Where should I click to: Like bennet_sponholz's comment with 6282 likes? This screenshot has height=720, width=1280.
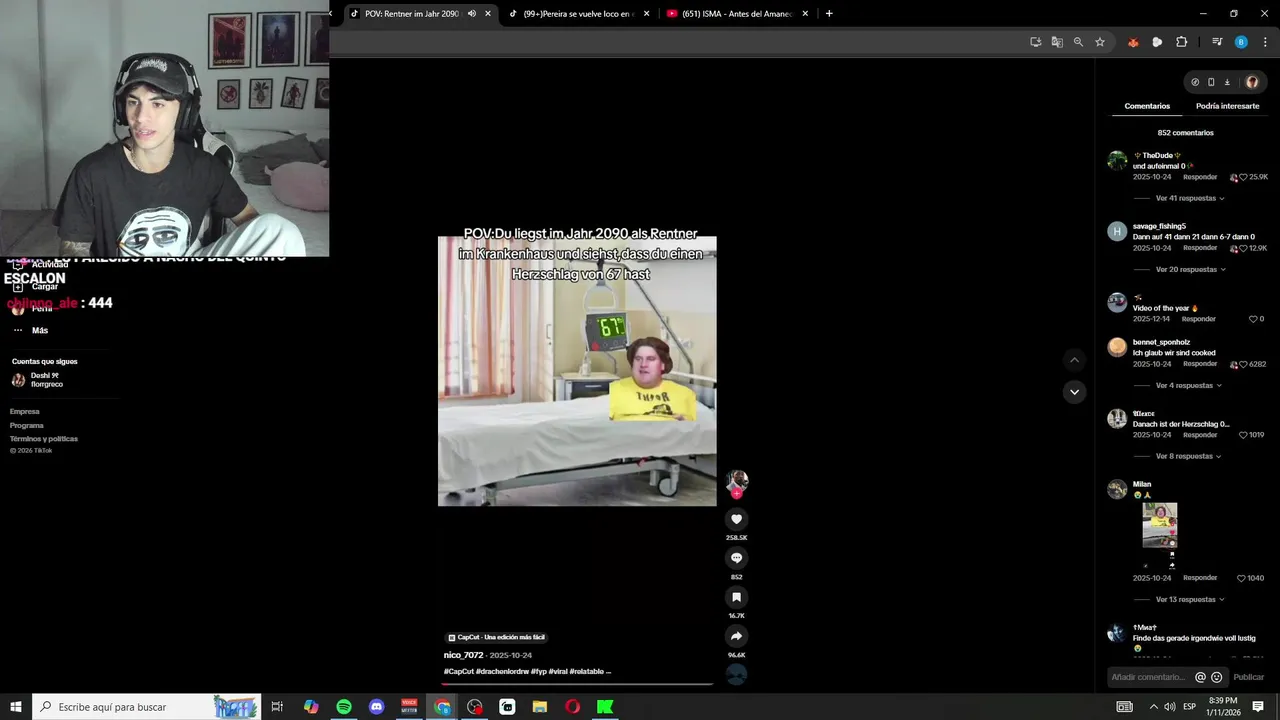[1243, 364]
